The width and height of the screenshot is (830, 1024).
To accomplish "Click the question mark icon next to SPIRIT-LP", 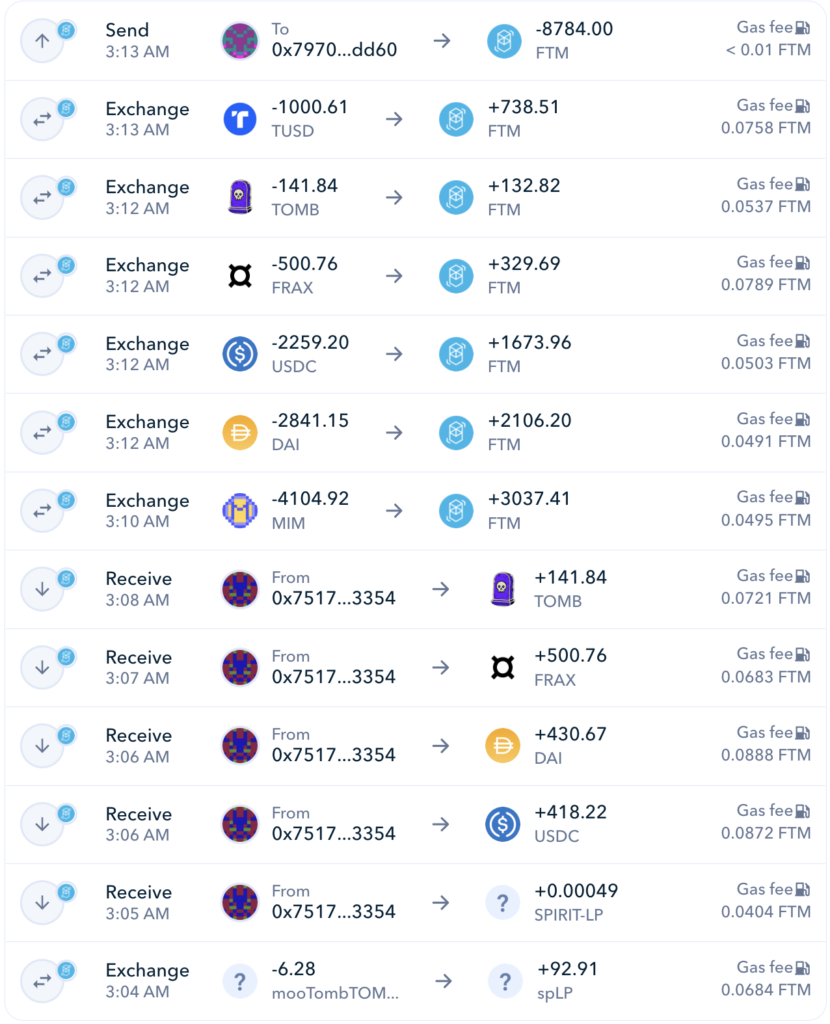I will [504, 902].
